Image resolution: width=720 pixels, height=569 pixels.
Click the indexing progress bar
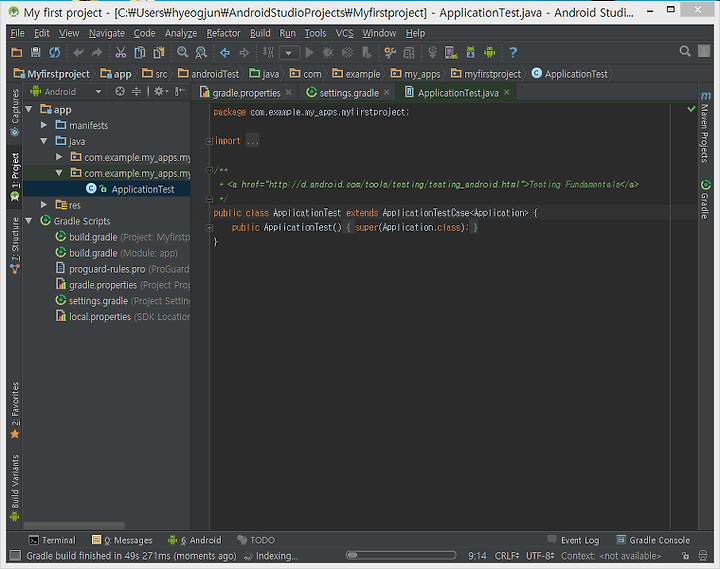(x=401, y=555)
